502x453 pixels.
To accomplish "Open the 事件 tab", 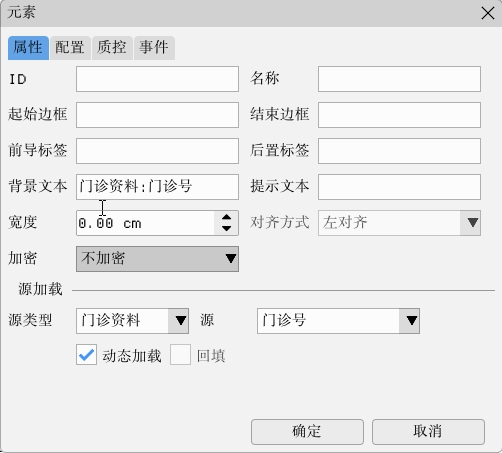I will pos(154,48).
